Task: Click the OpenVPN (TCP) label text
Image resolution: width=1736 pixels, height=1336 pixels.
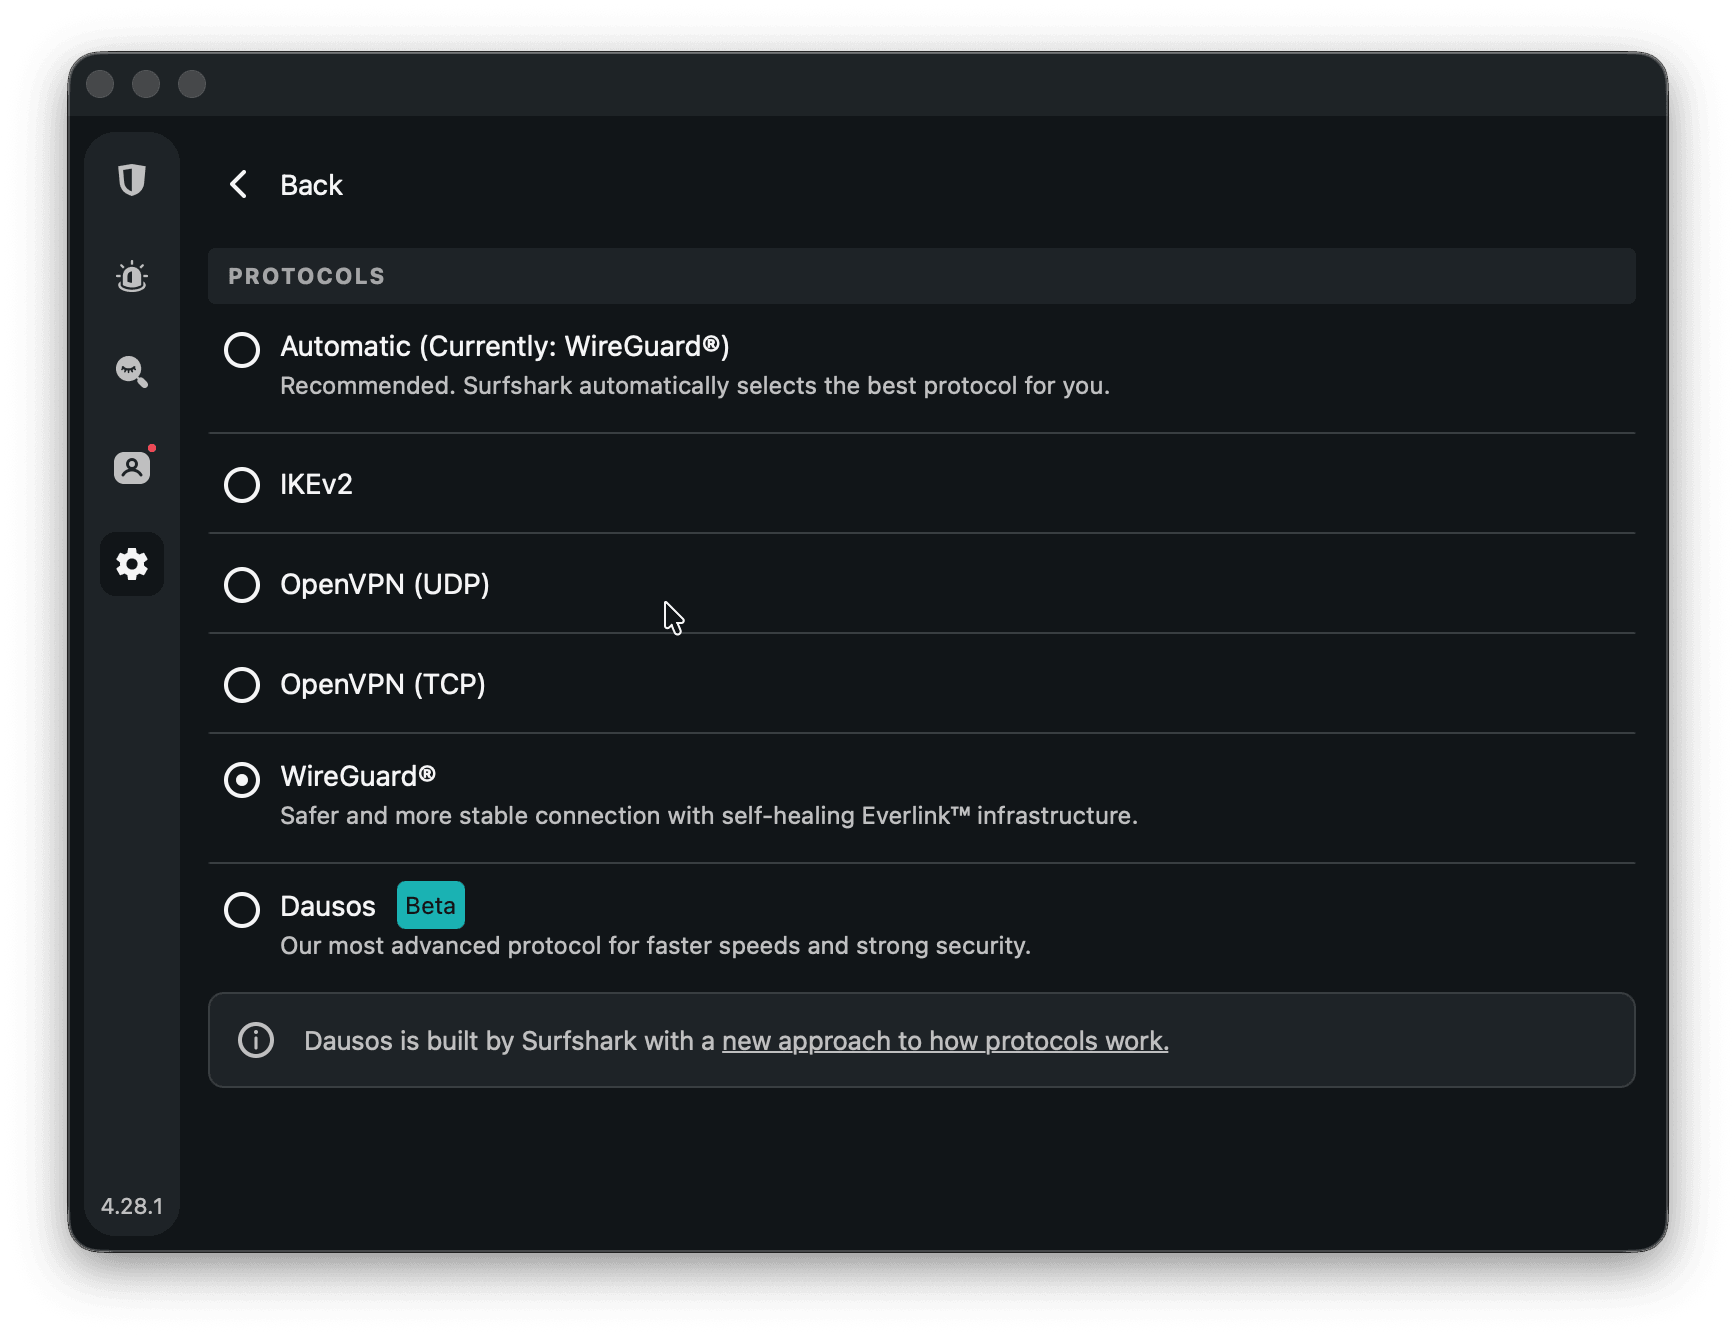Action: [x=383, y=684]
